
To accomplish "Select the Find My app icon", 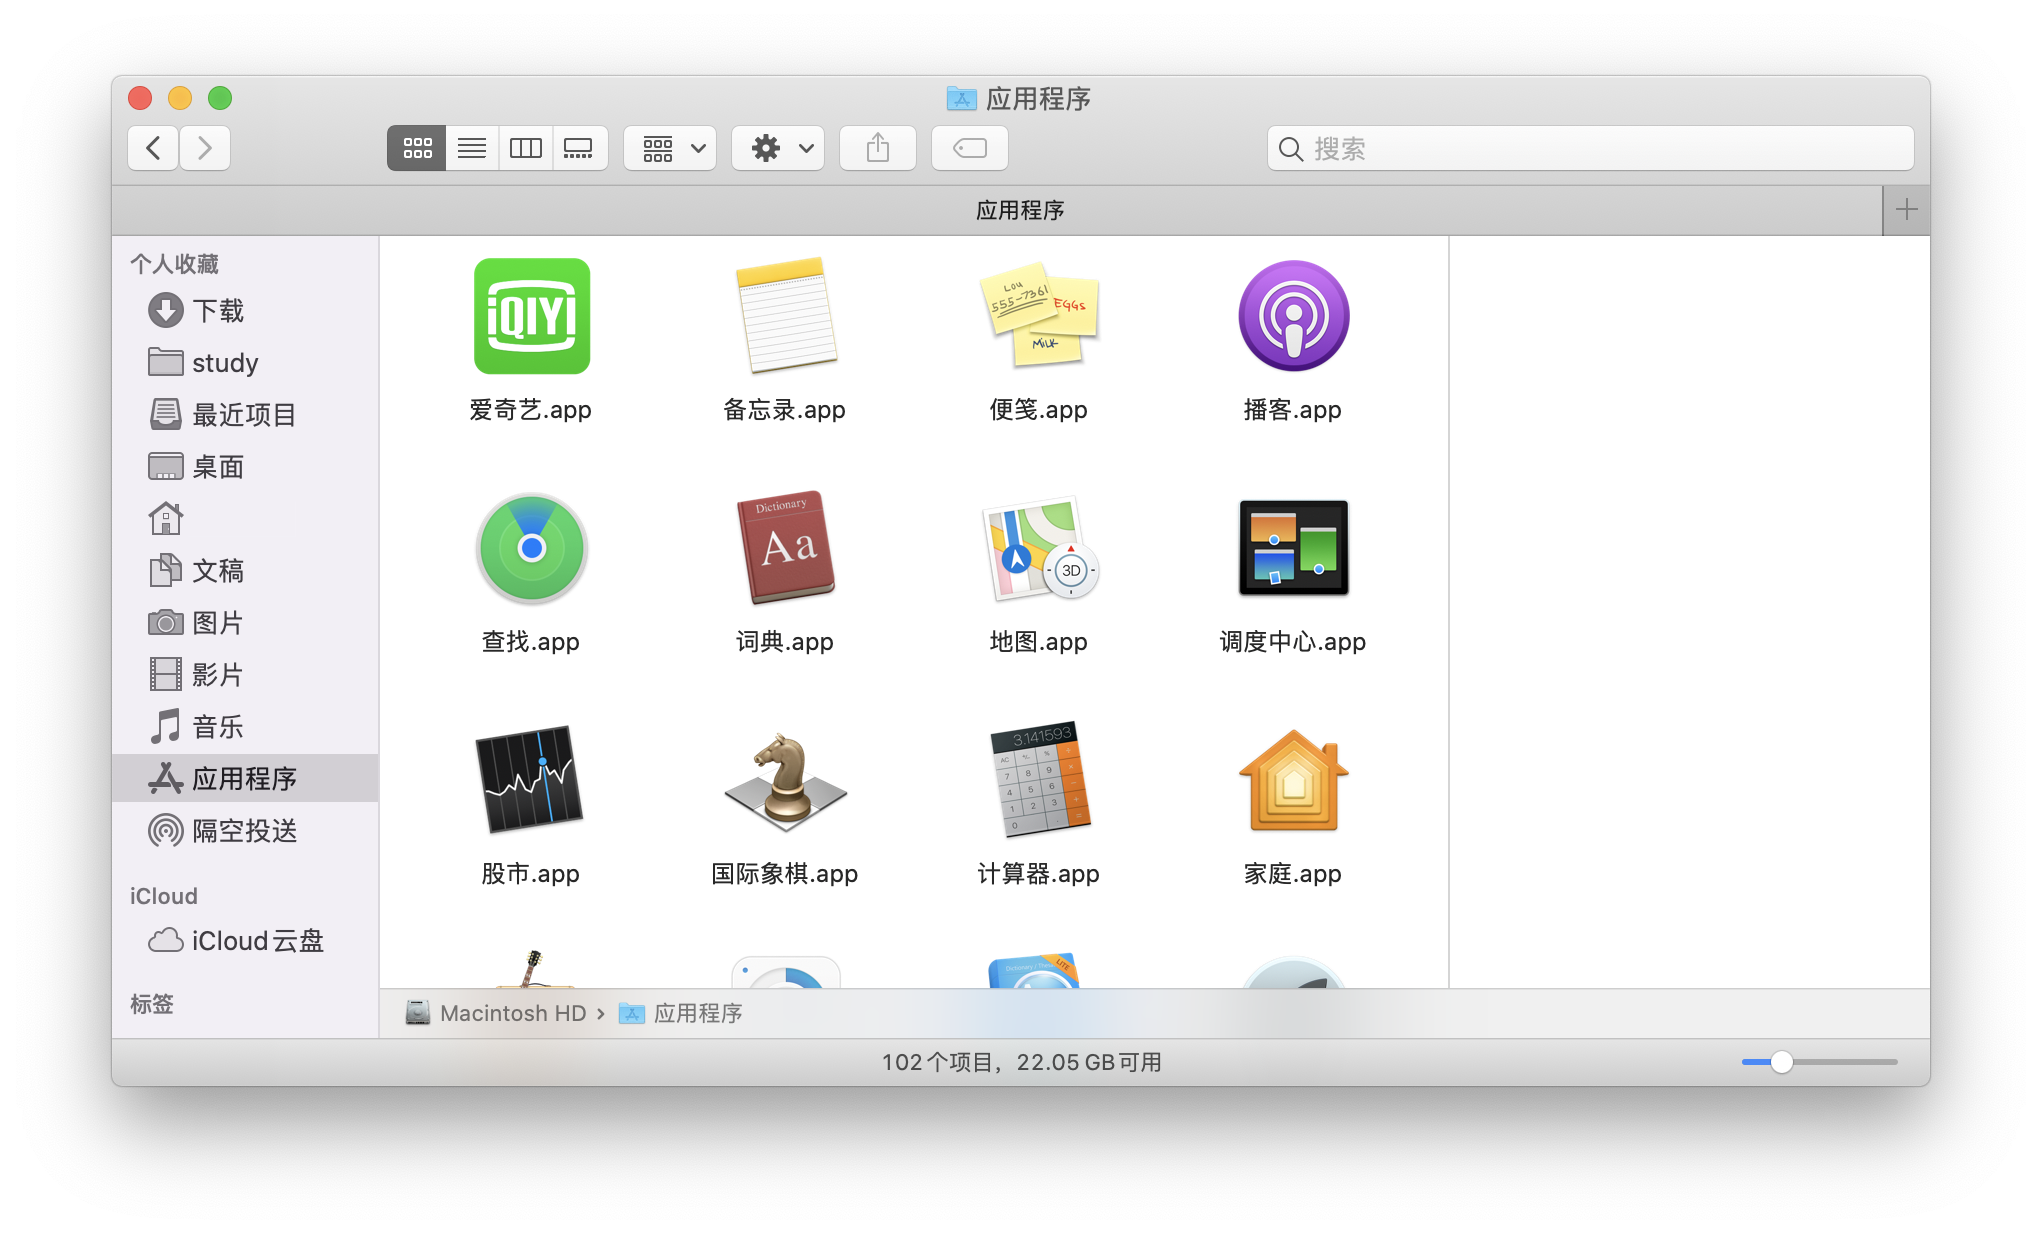I will [531, 548].
